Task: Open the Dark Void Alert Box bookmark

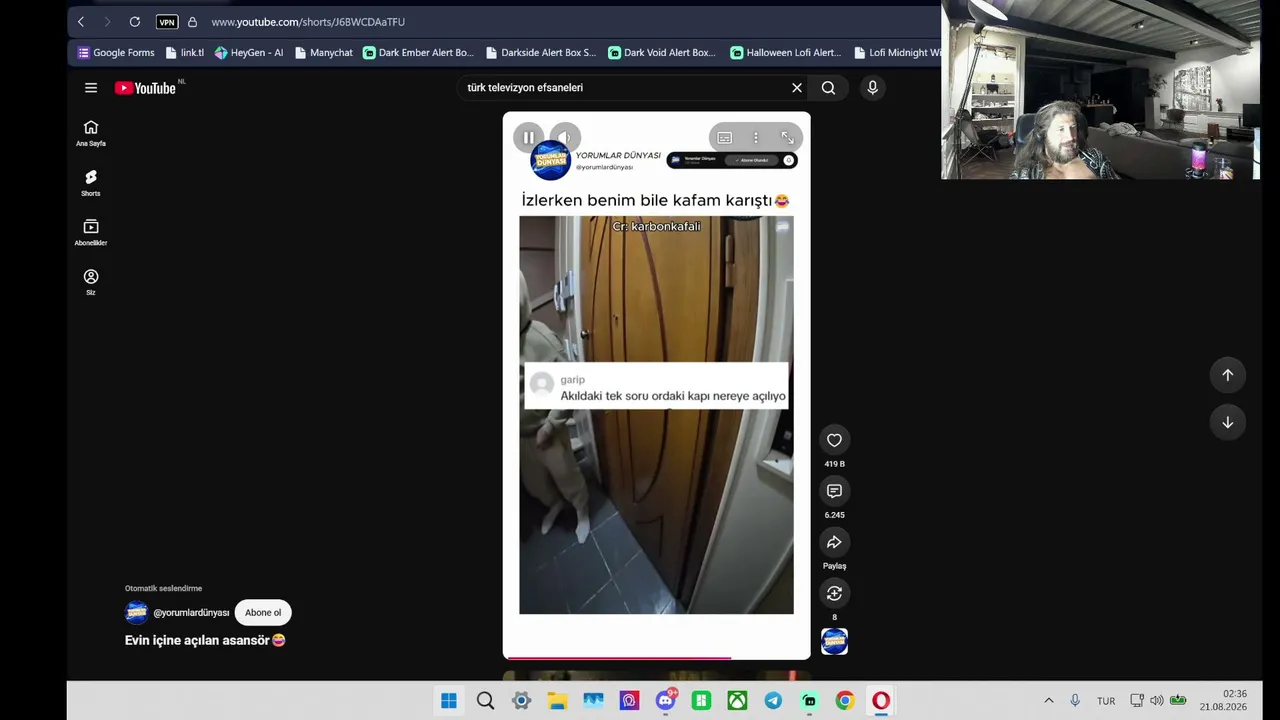Action: (x=662, y=53)
